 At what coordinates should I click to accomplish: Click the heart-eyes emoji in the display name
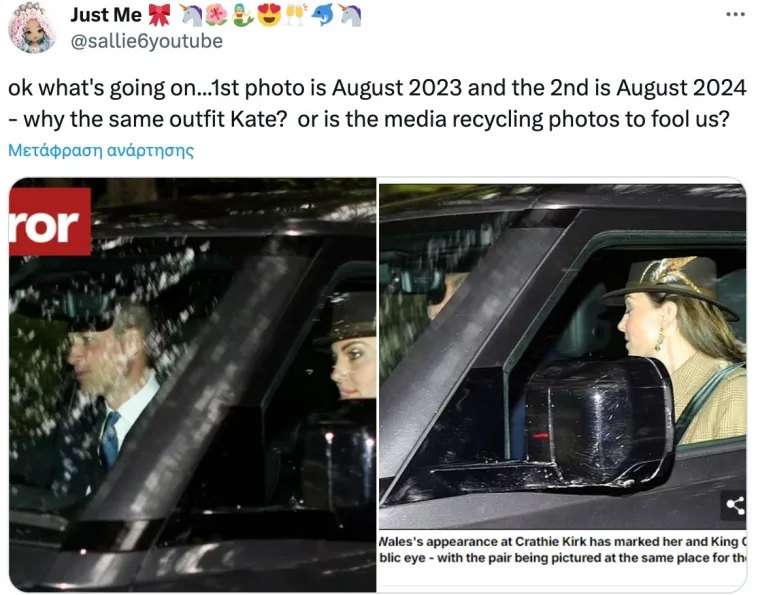(x=269, y=16)
